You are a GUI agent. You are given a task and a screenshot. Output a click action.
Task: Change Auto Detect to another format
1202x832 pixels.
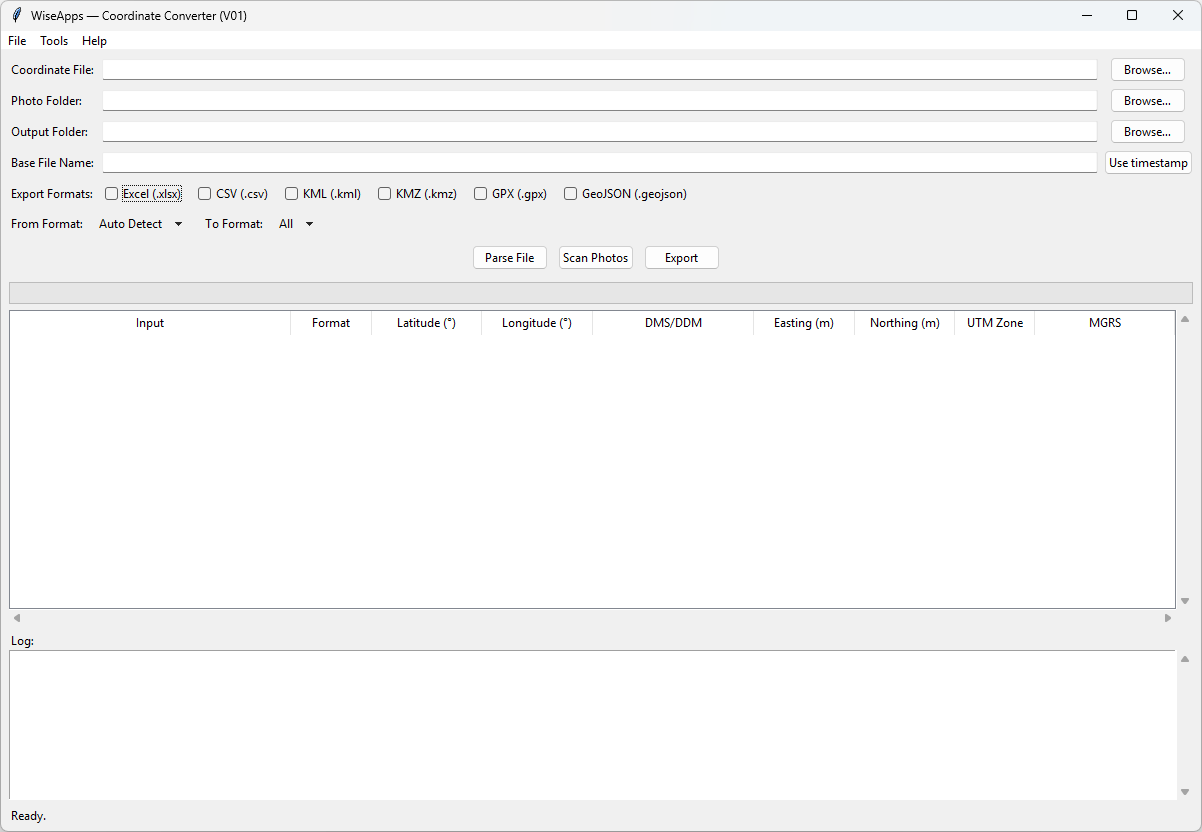click(x=140, y=224)
